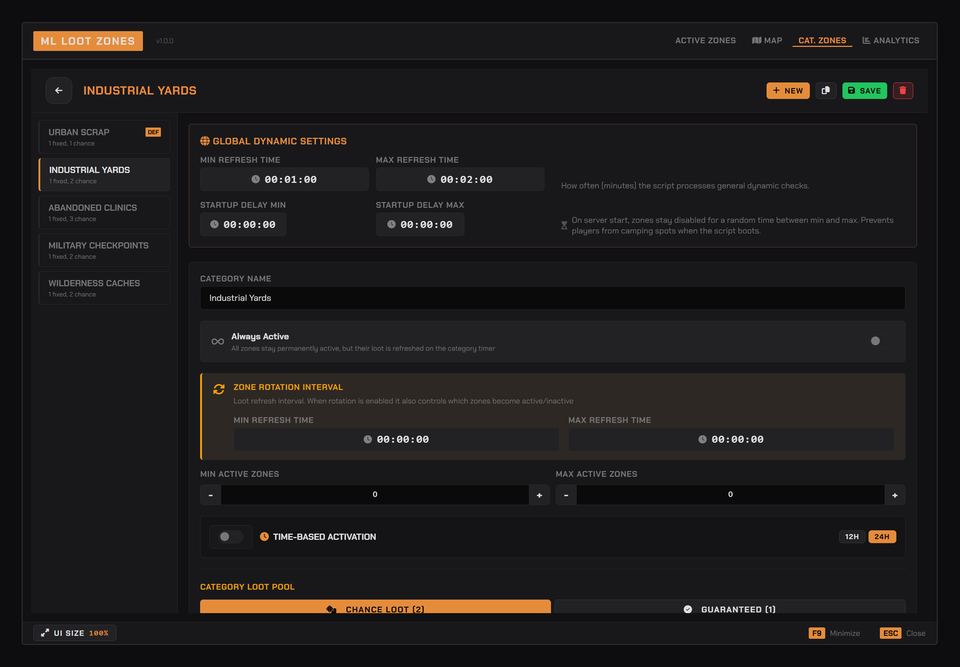Enable the Time-Based Activation switch

point(231,537)
